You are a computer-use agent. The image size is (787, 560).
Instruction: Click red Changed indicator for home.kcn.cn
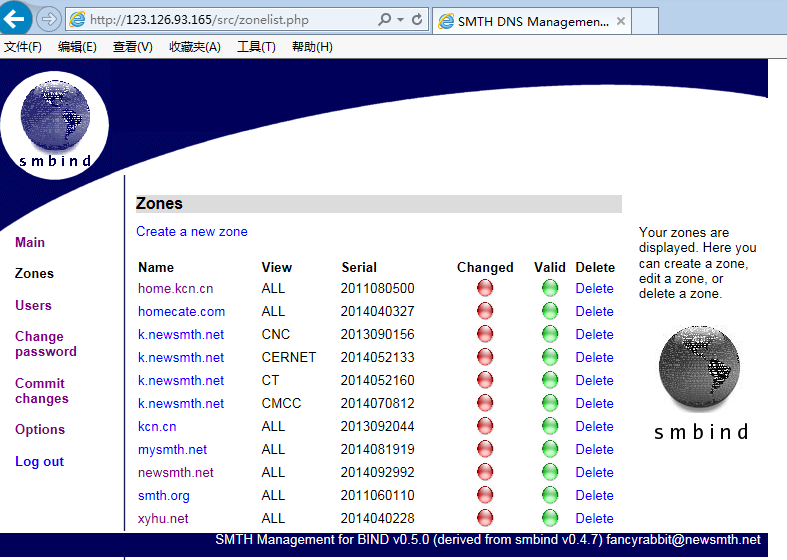coord(485,288)
